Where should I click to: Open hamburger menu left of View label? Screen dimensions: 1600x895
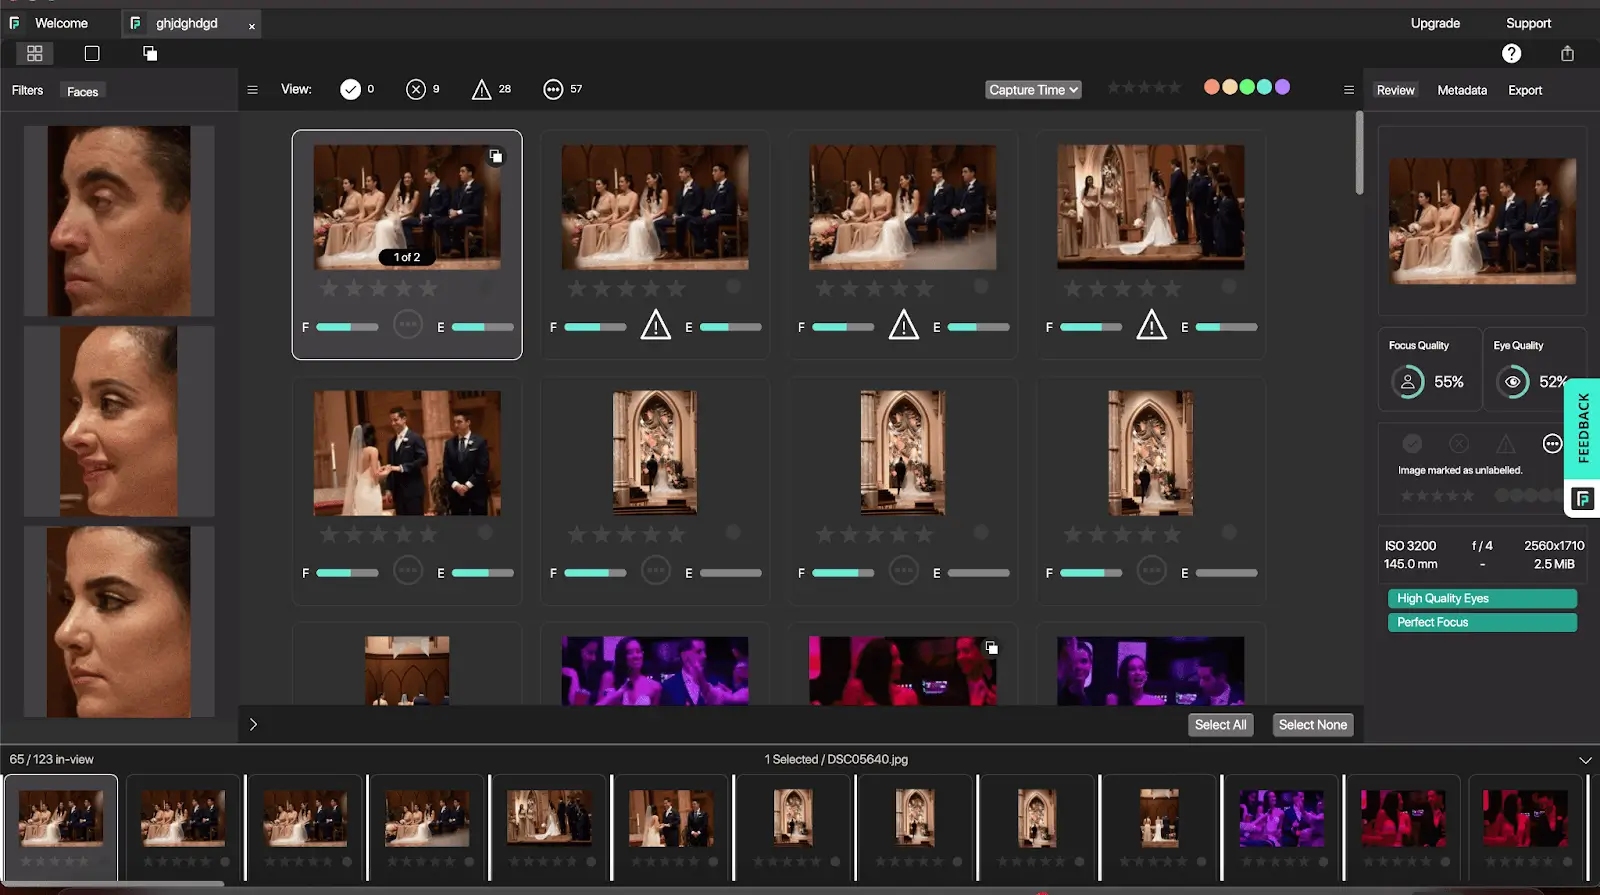click(252, 90)
